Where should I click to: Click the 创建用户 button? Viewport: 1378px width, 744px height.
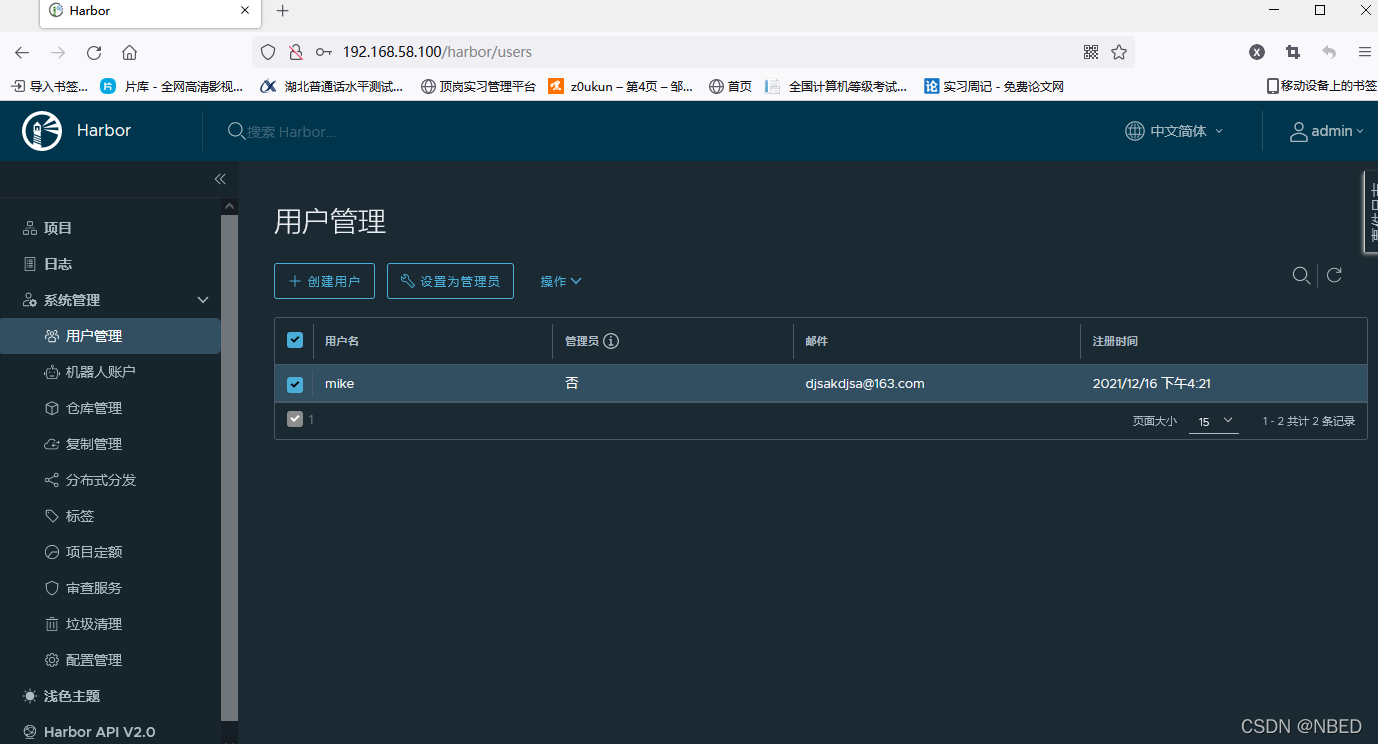(x=324, y=281)
